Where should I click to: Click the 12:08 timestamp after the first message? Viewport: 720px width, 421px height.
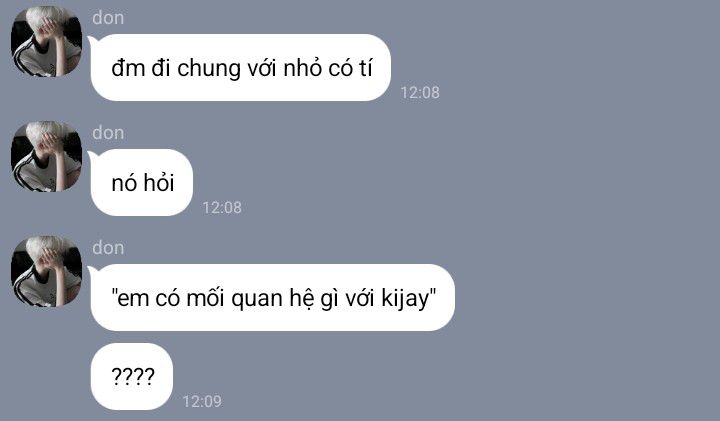pyautogui.click(x=420, y=92)
